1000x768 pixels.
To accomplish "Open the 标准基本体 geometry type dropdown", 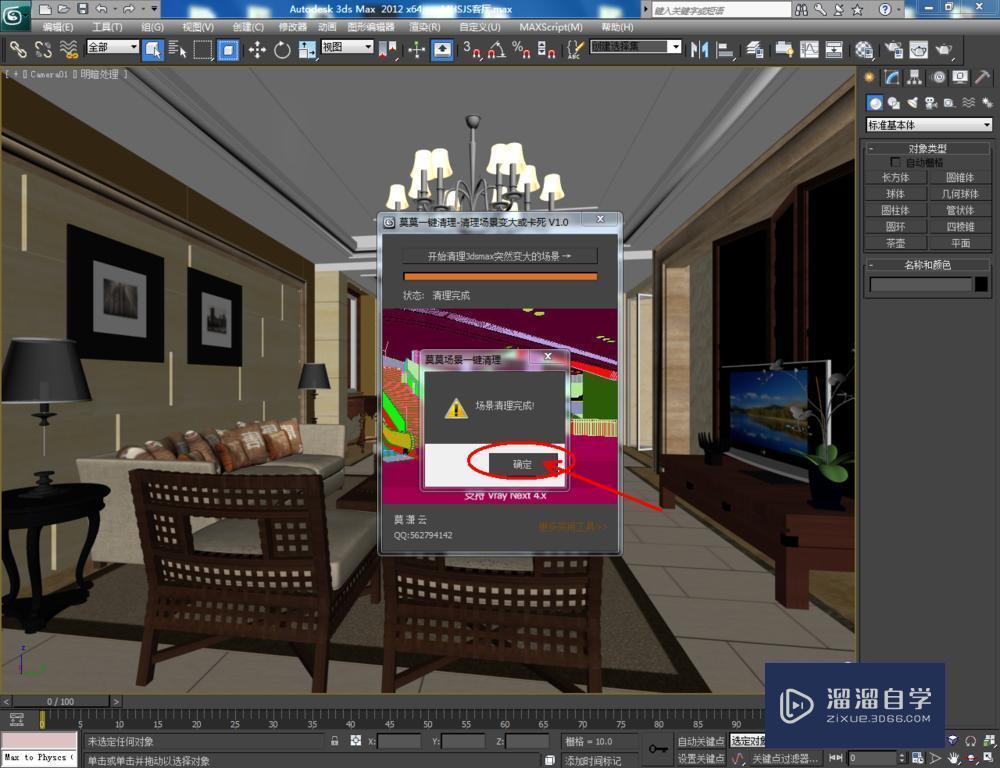I will point(929,125).
